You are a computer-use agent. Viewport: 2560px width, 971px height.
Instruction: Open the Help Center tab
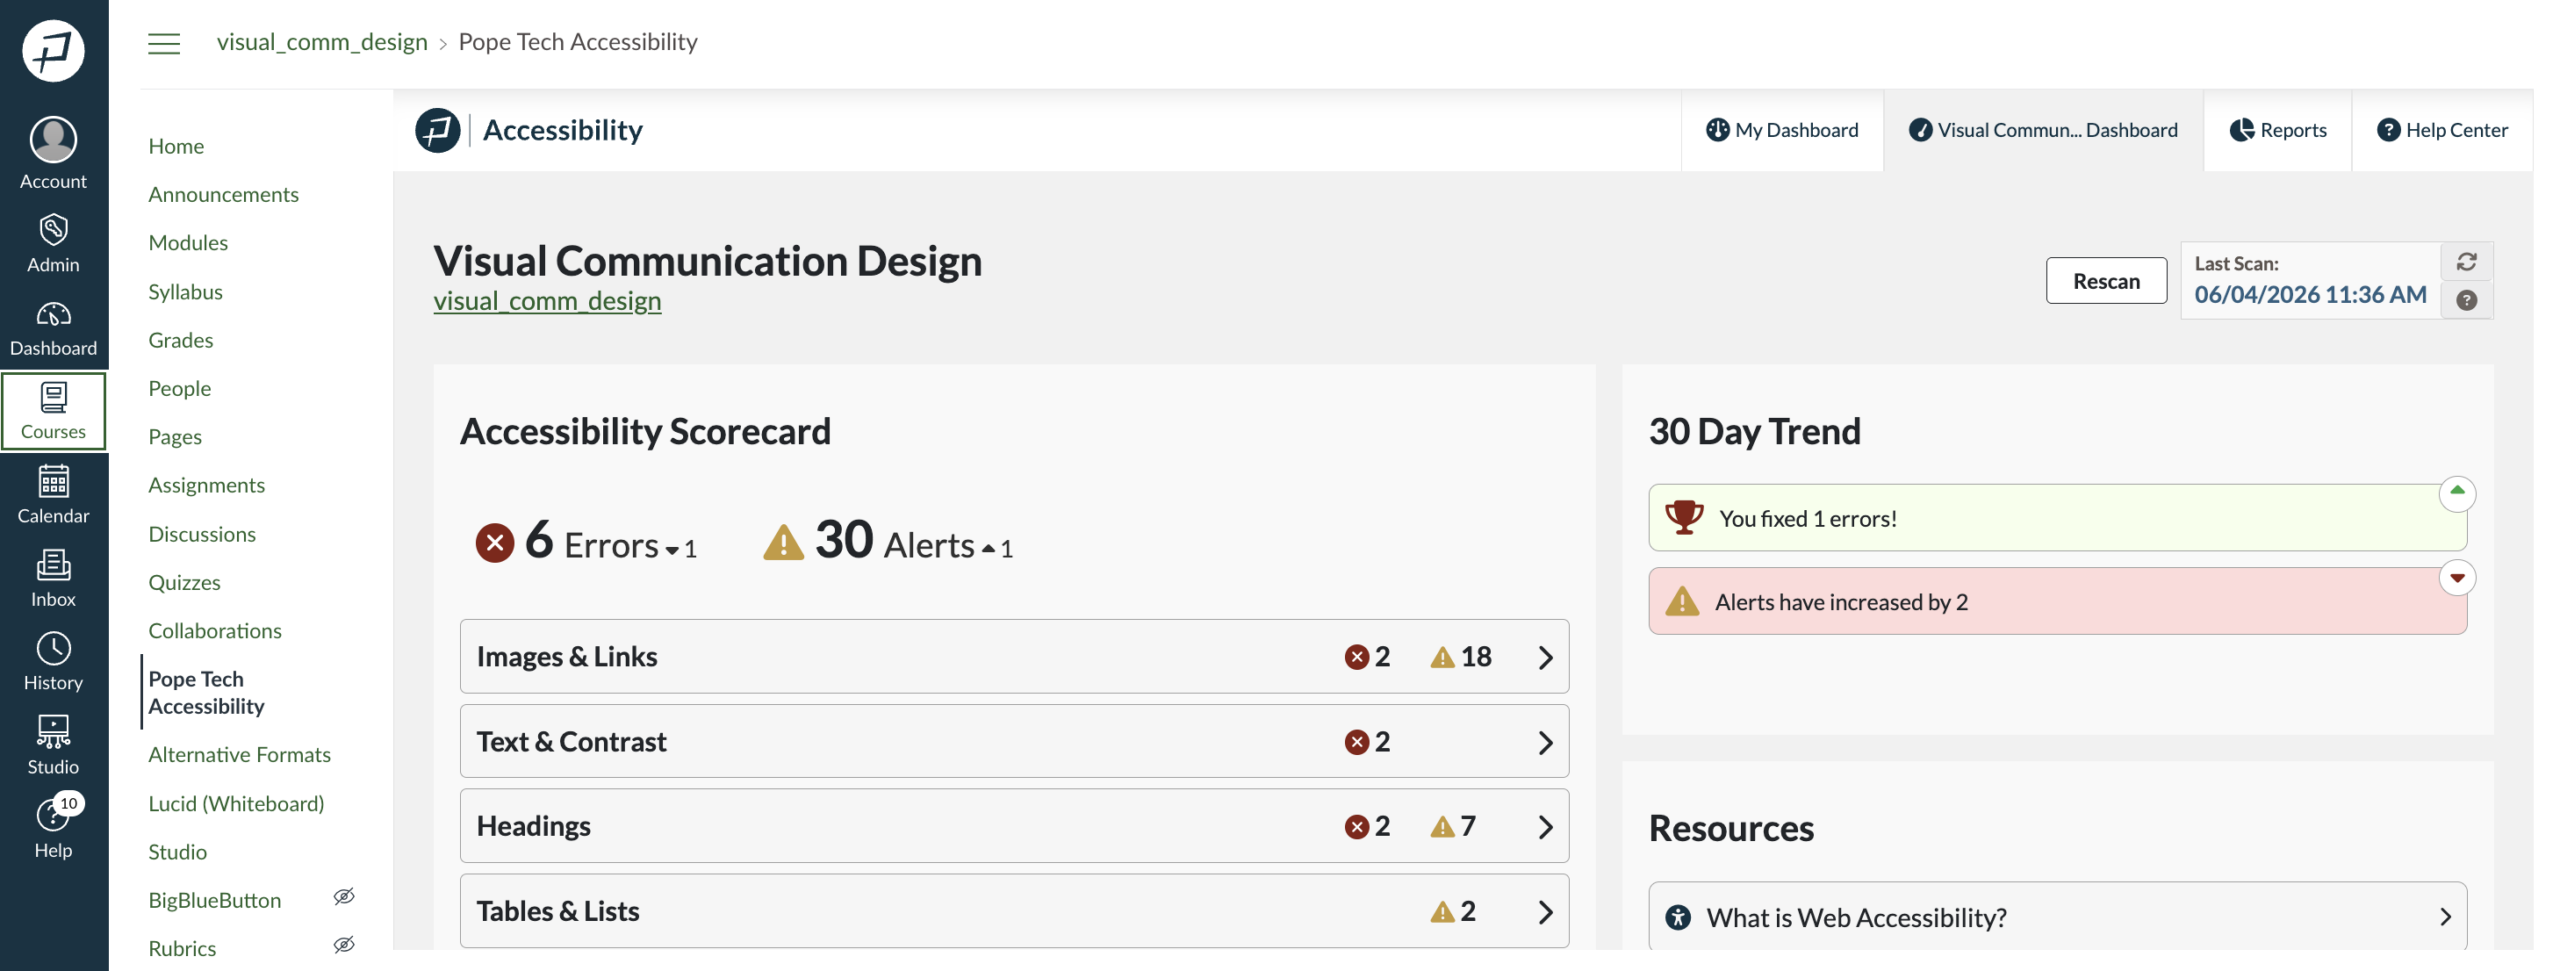(x=2442, y=130)
